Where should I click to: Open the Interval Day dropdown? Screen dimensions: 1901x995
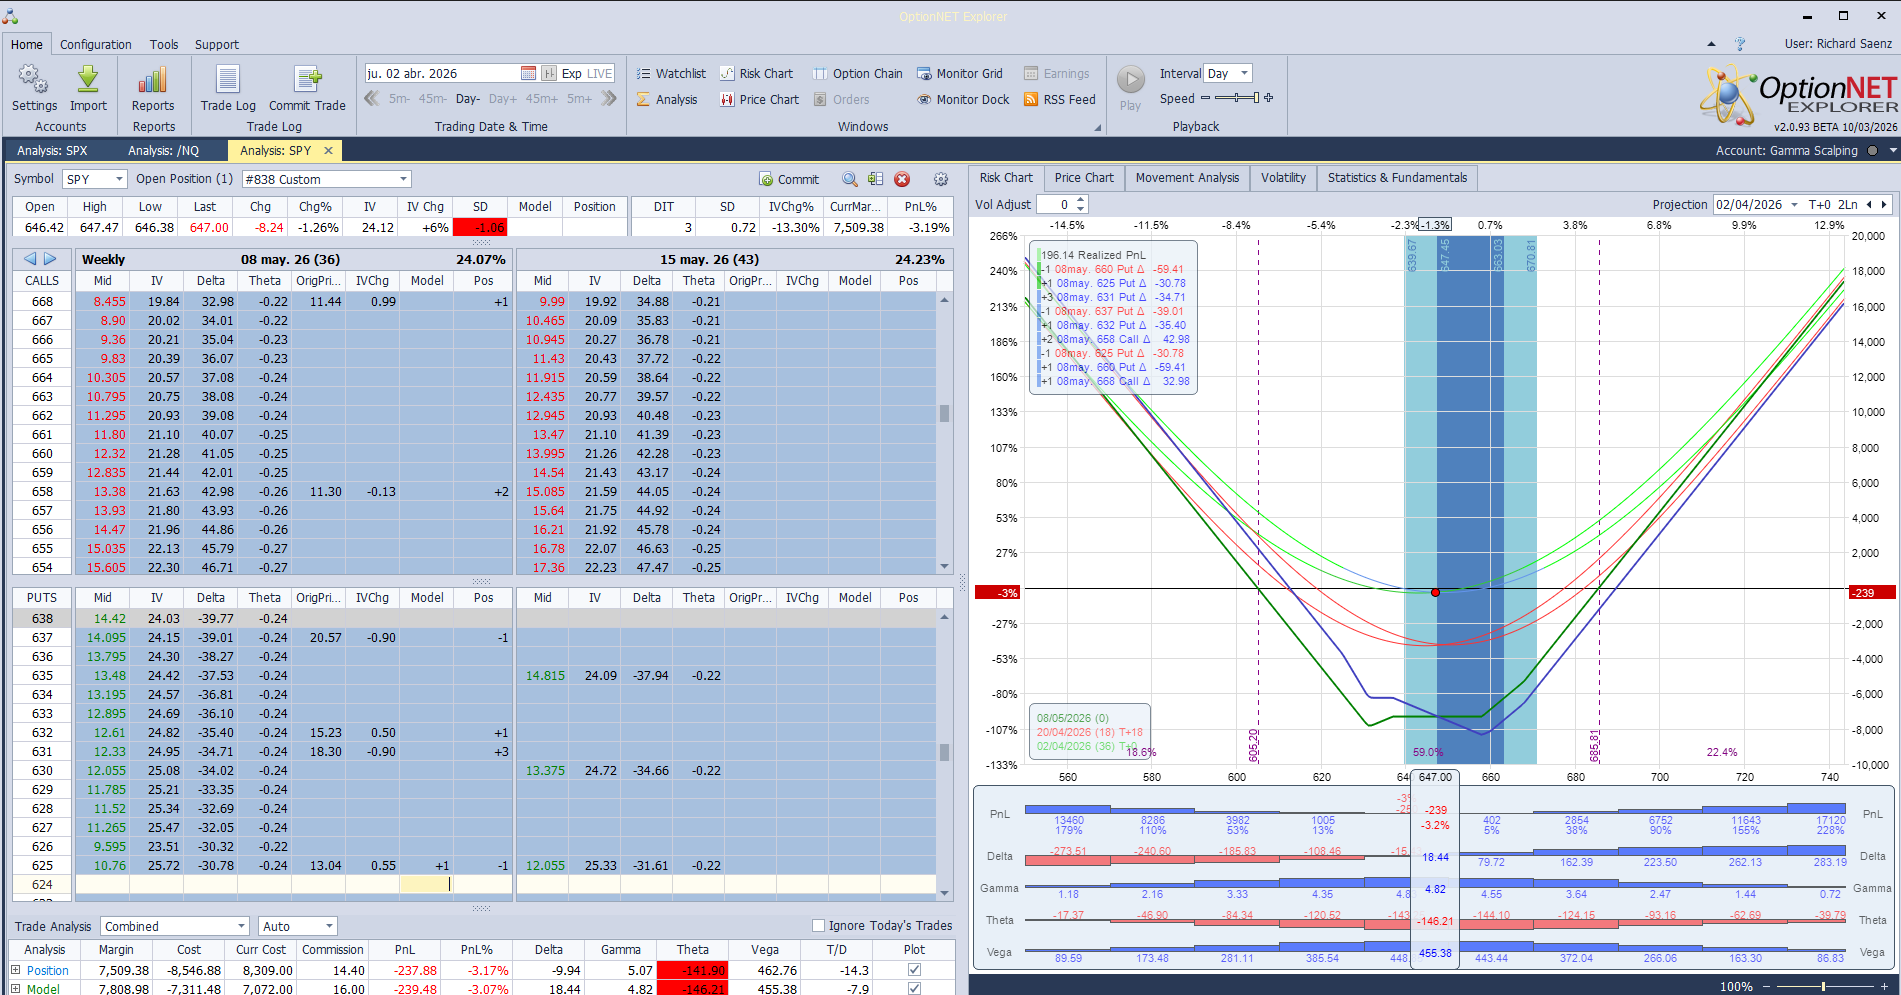1245,73
